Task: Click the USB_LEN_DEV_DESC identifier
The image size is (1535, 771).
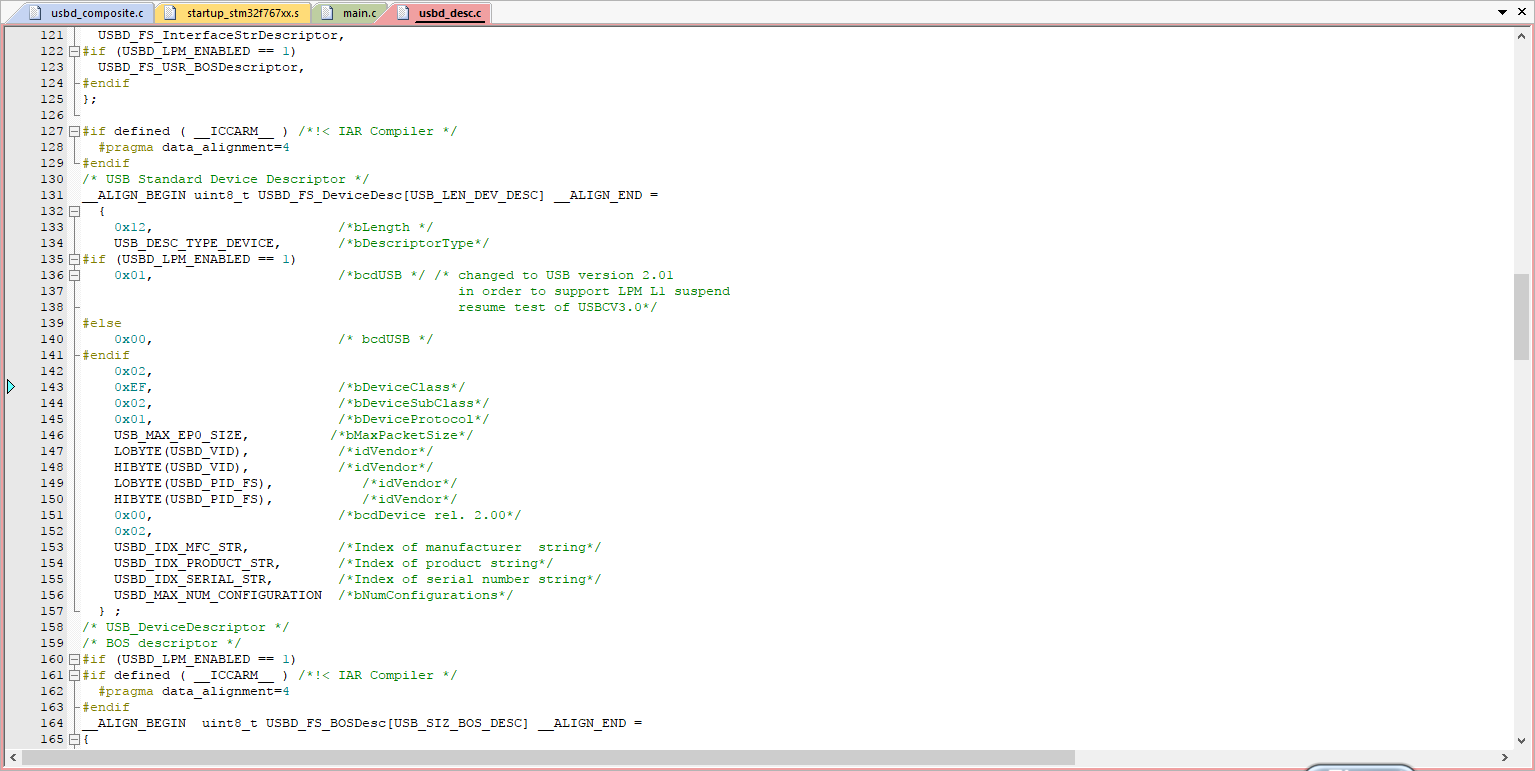Action: coord(473,195)
